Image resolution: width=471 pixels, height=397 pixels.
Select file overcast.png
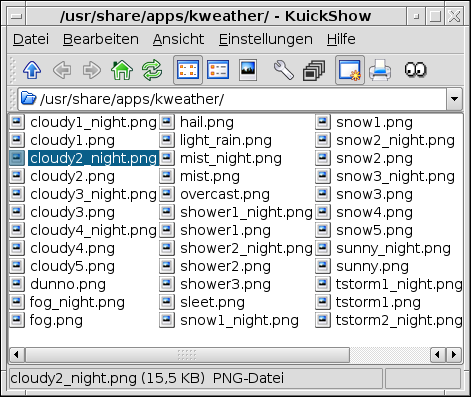click(225, 194)
